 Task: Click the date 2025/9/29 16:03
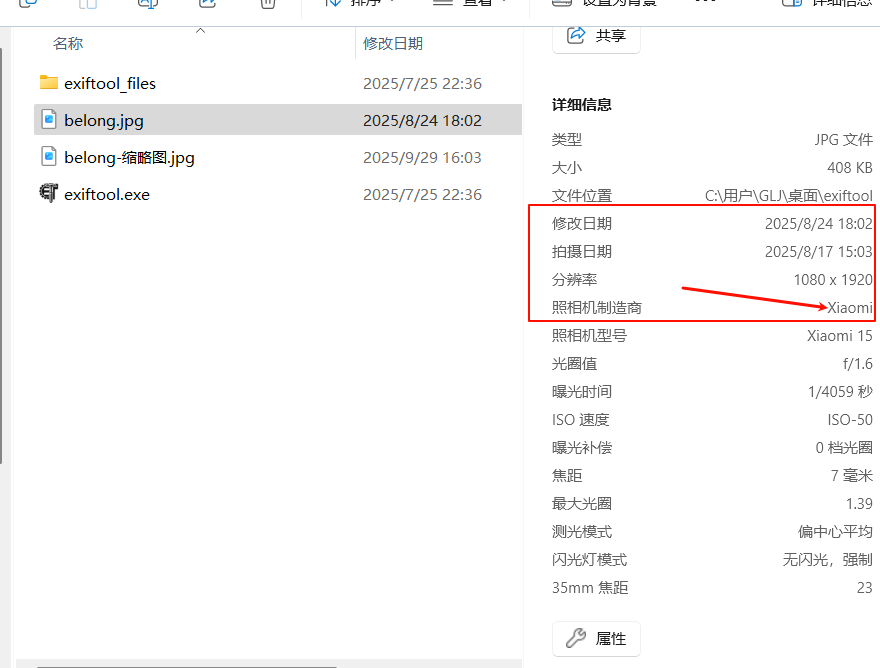[x=422, y=158]
